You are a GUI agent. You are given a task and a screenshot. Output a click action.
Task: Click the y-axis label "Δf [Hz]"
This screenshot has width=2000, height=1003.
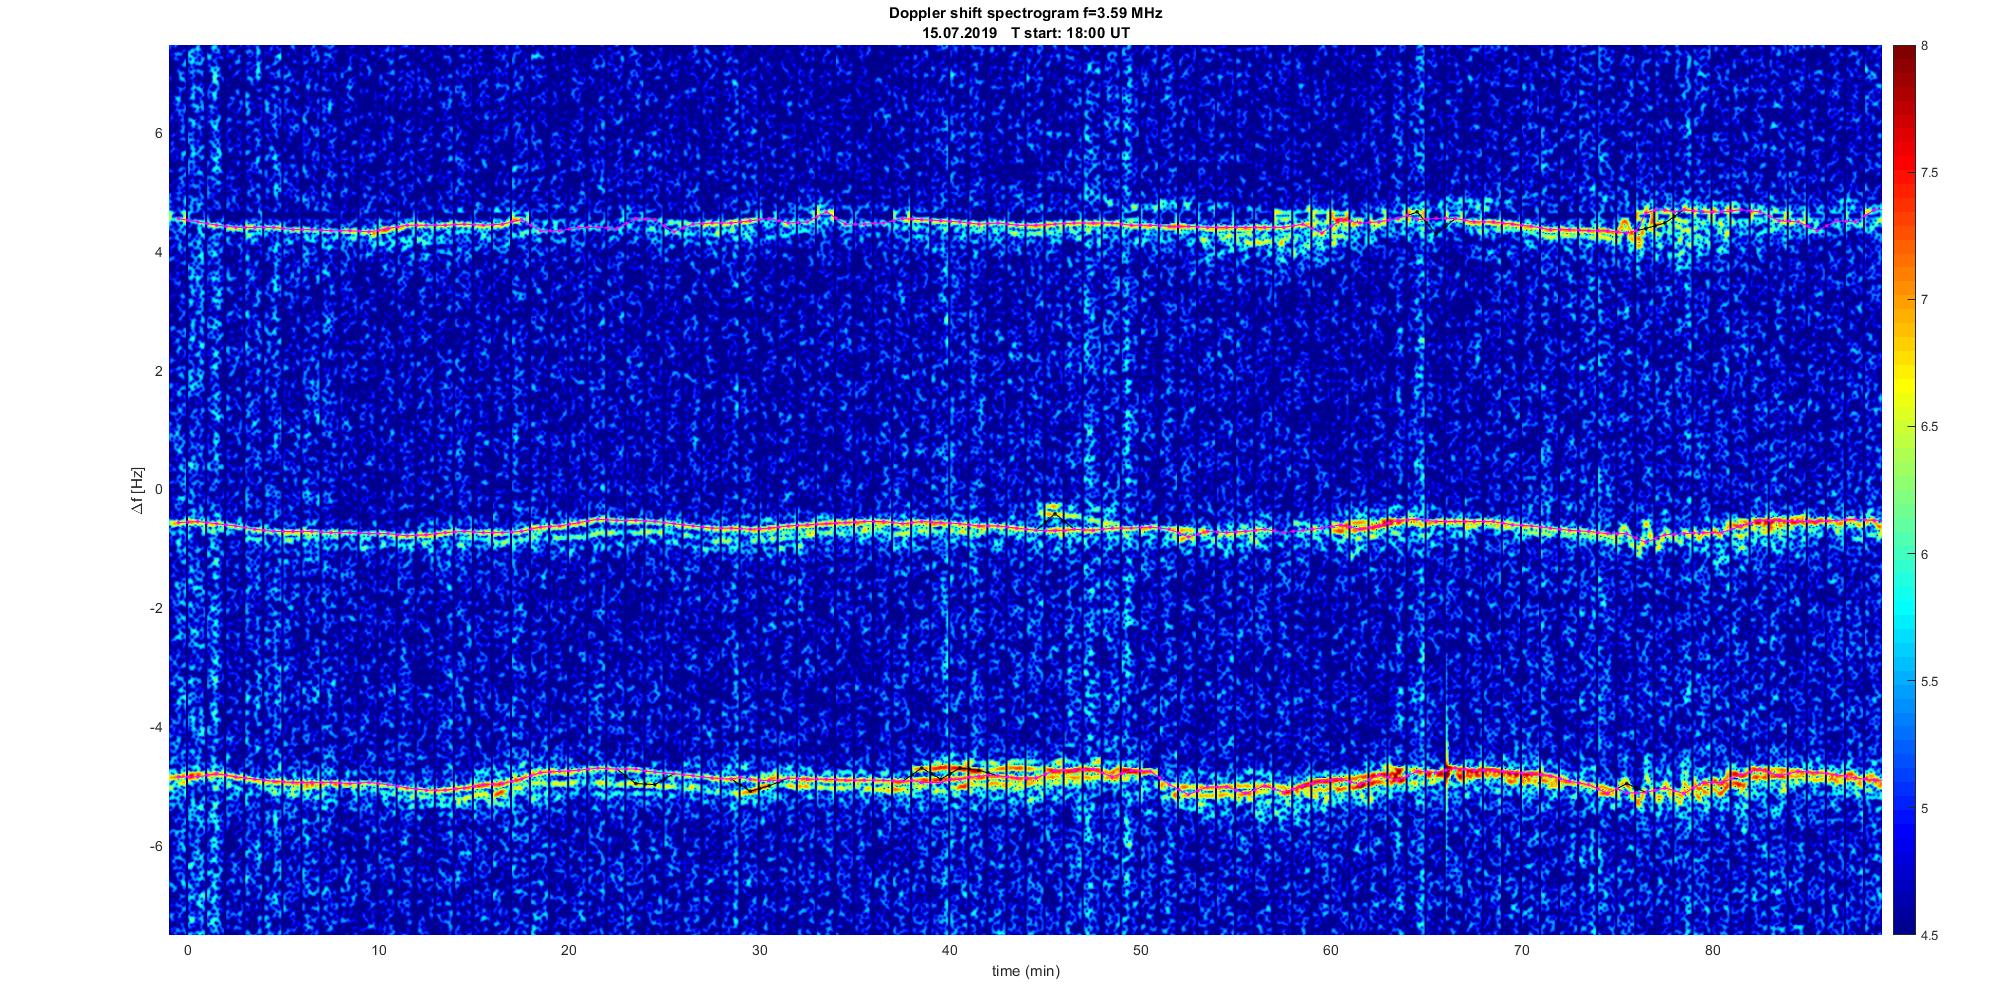click(138, 490)
